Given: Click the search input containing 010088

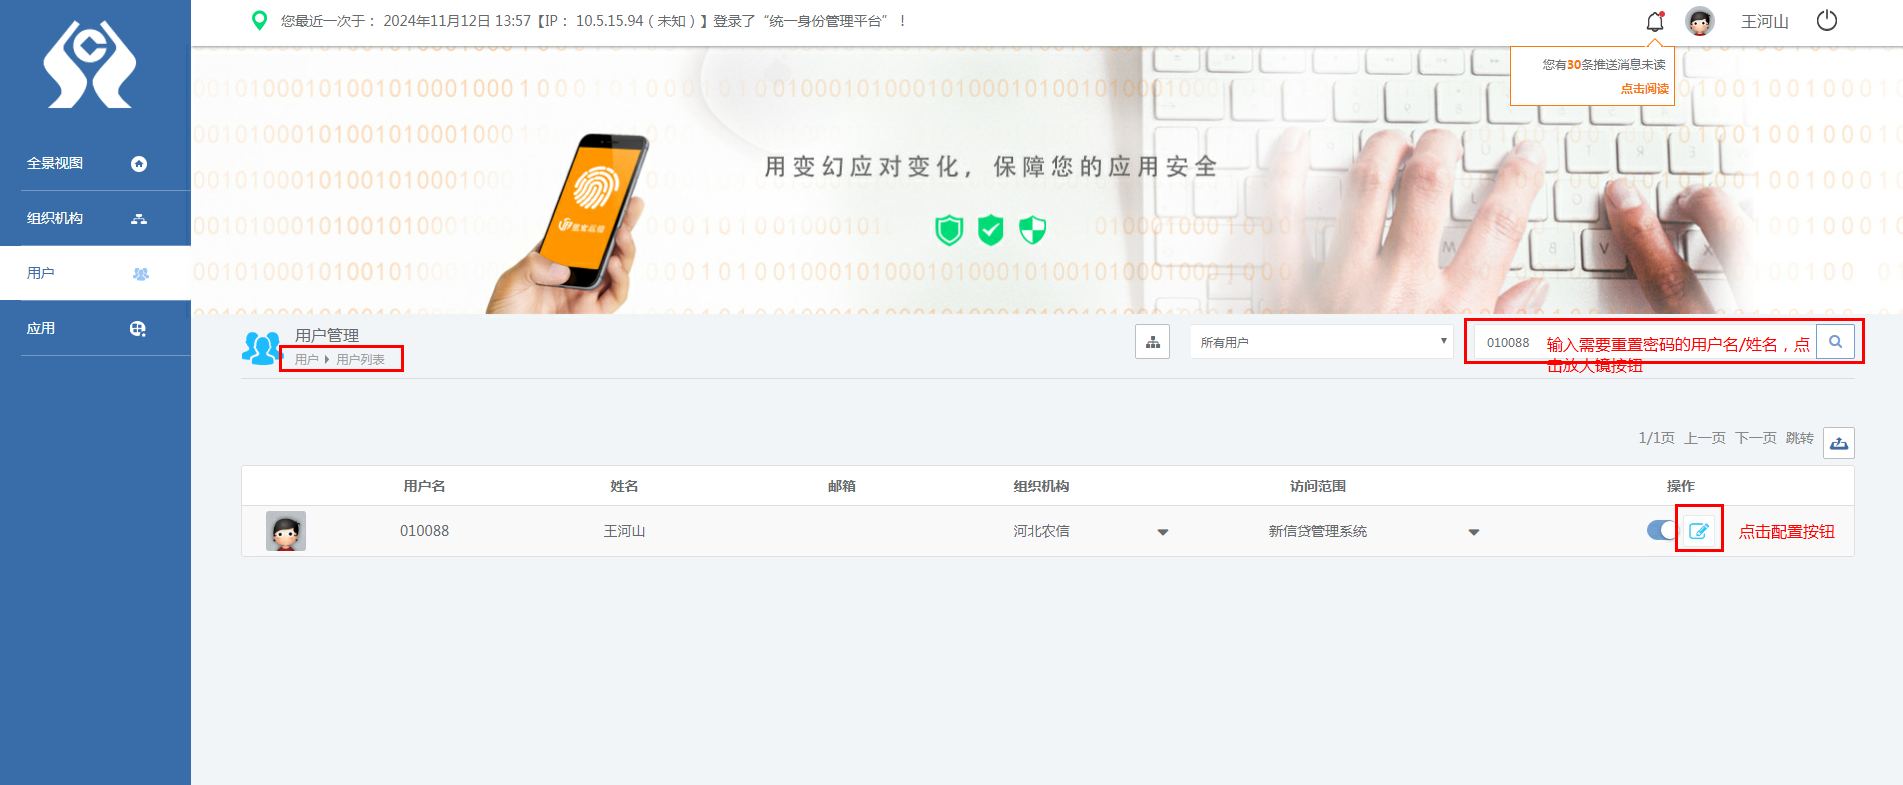Looking at the screenshot, I should coord(1645,342).
